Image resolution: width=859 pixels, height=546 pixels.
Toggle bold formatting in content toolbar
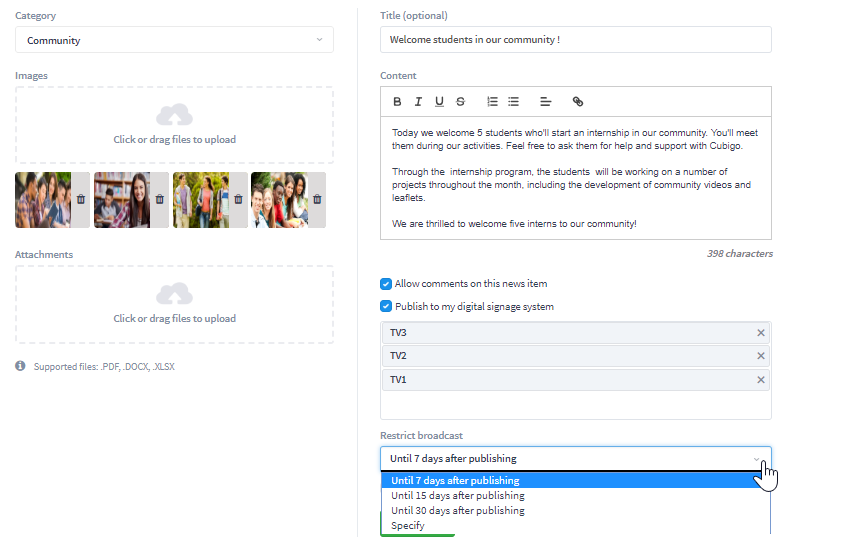397,101
